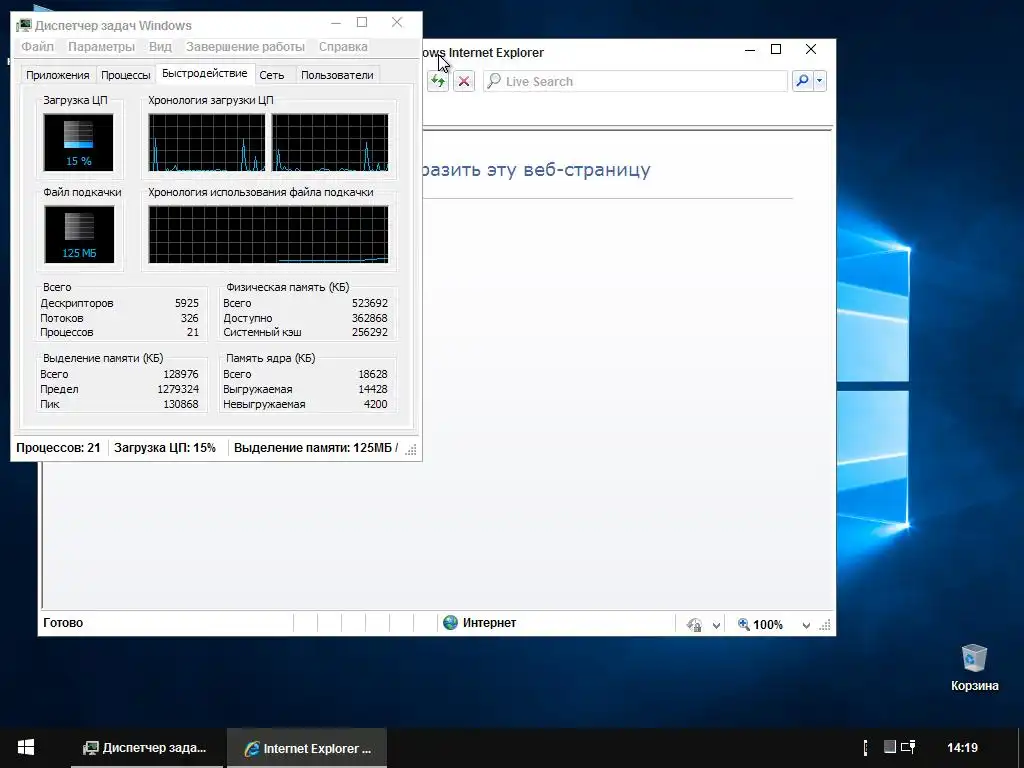Click the red stop icon in Internet Explorer
The image size is (1024, 768).
pos(464,81)
